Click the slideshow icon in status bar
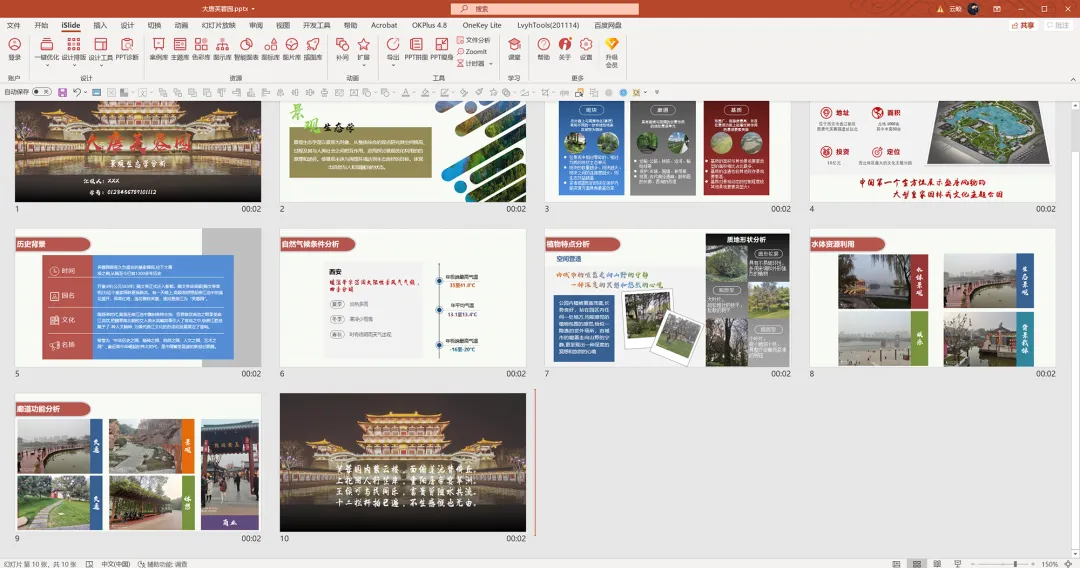This screenshot has height=568, width=1080. click(957, 563)
